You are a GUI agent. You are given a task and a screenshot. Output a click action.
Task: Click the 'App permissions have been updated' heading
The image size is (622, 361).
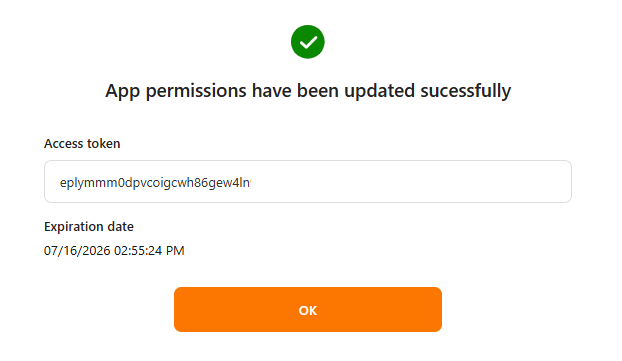click(x=308, y=91)
